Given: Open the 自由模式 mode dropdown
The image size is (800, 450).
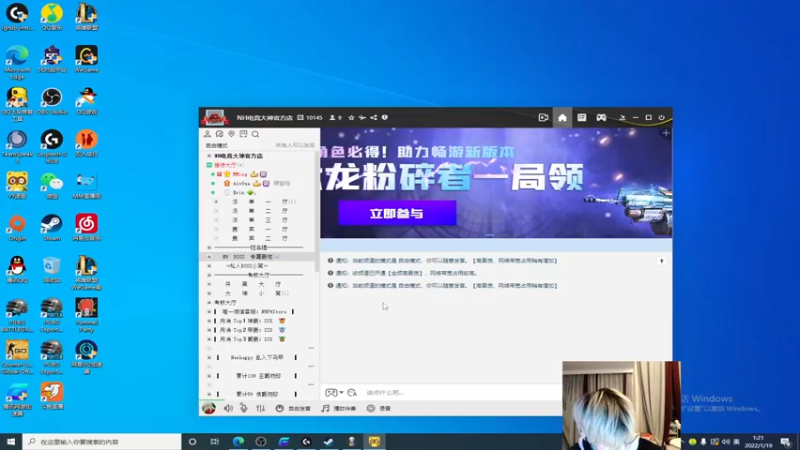Looking at the screenshot, I should pos(217,145).
